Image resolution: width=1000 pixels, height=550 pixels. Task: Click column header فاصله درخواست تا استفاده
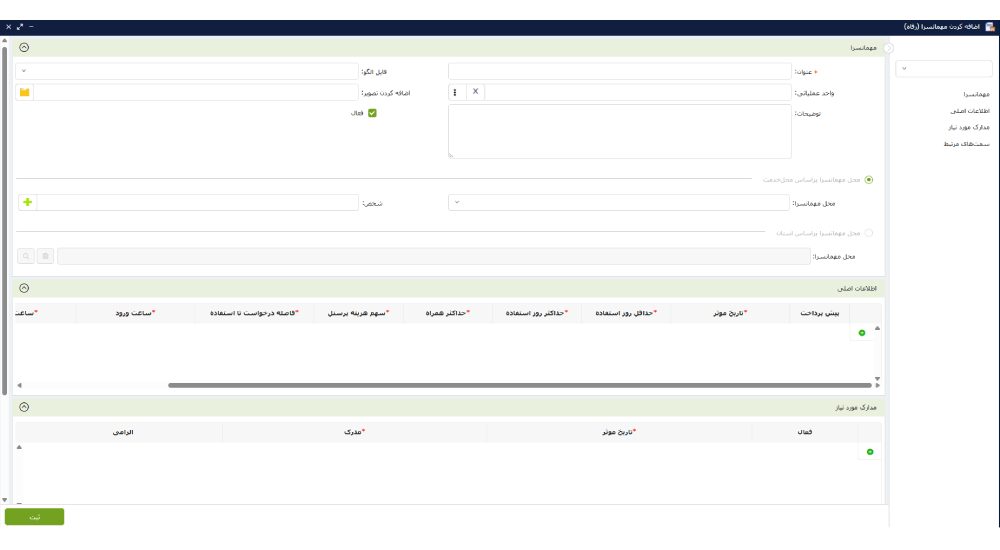tap(254, 313)
